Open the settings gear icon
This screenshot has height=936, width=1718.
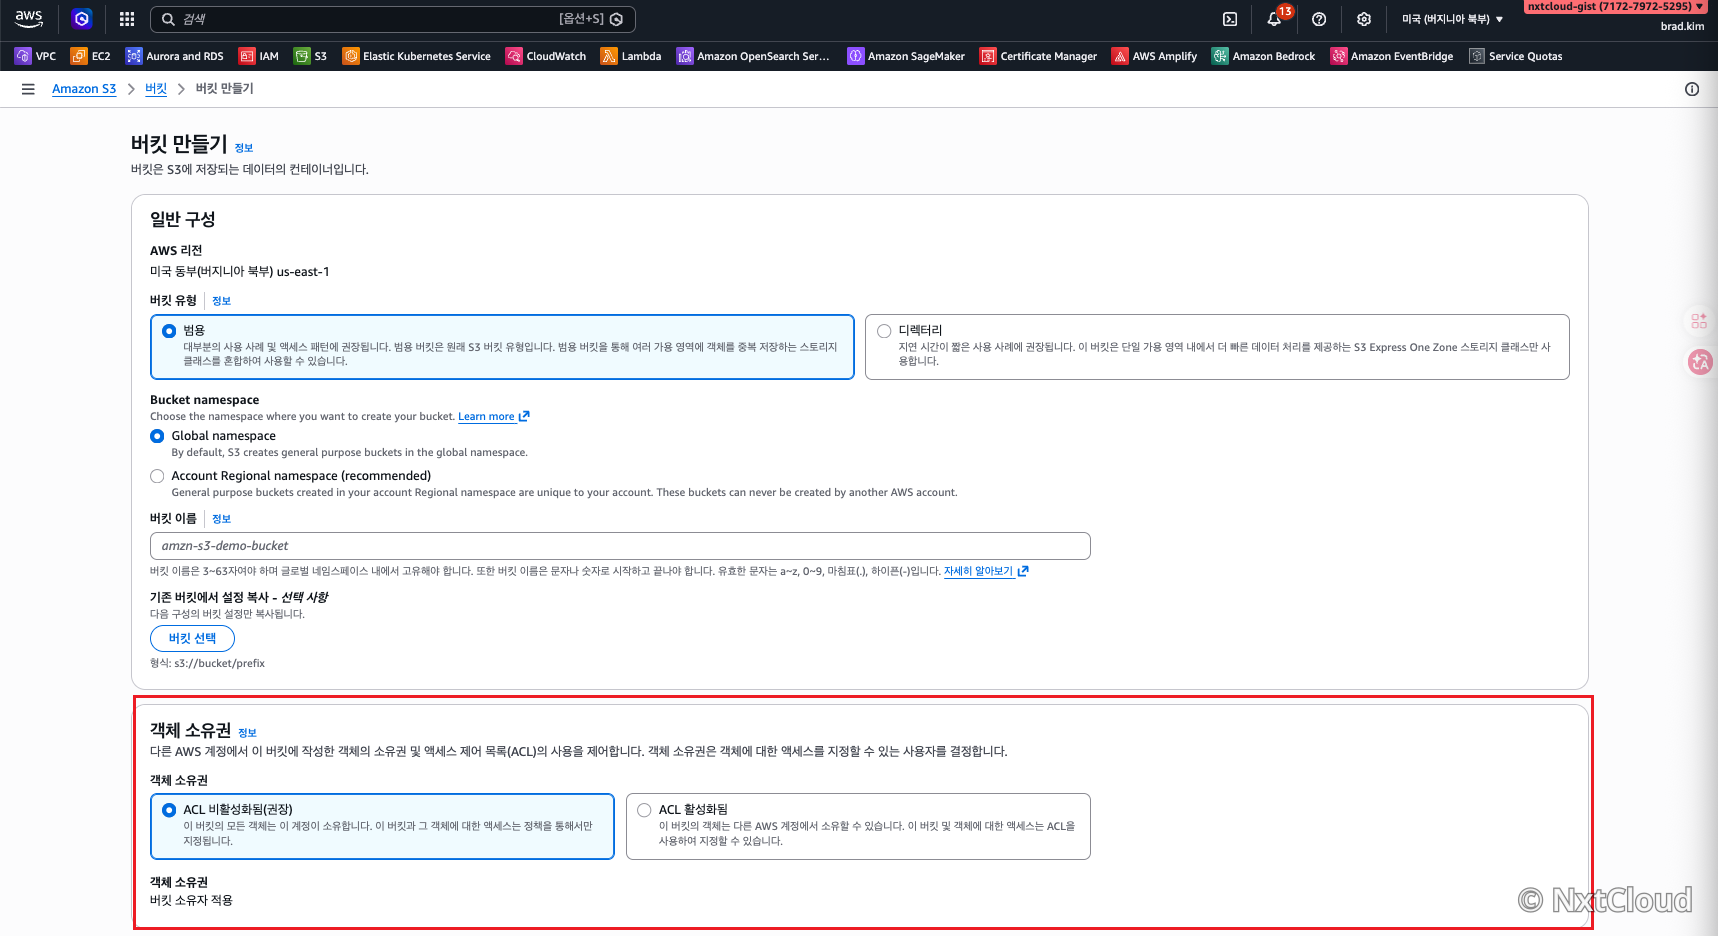(1364, 19)
